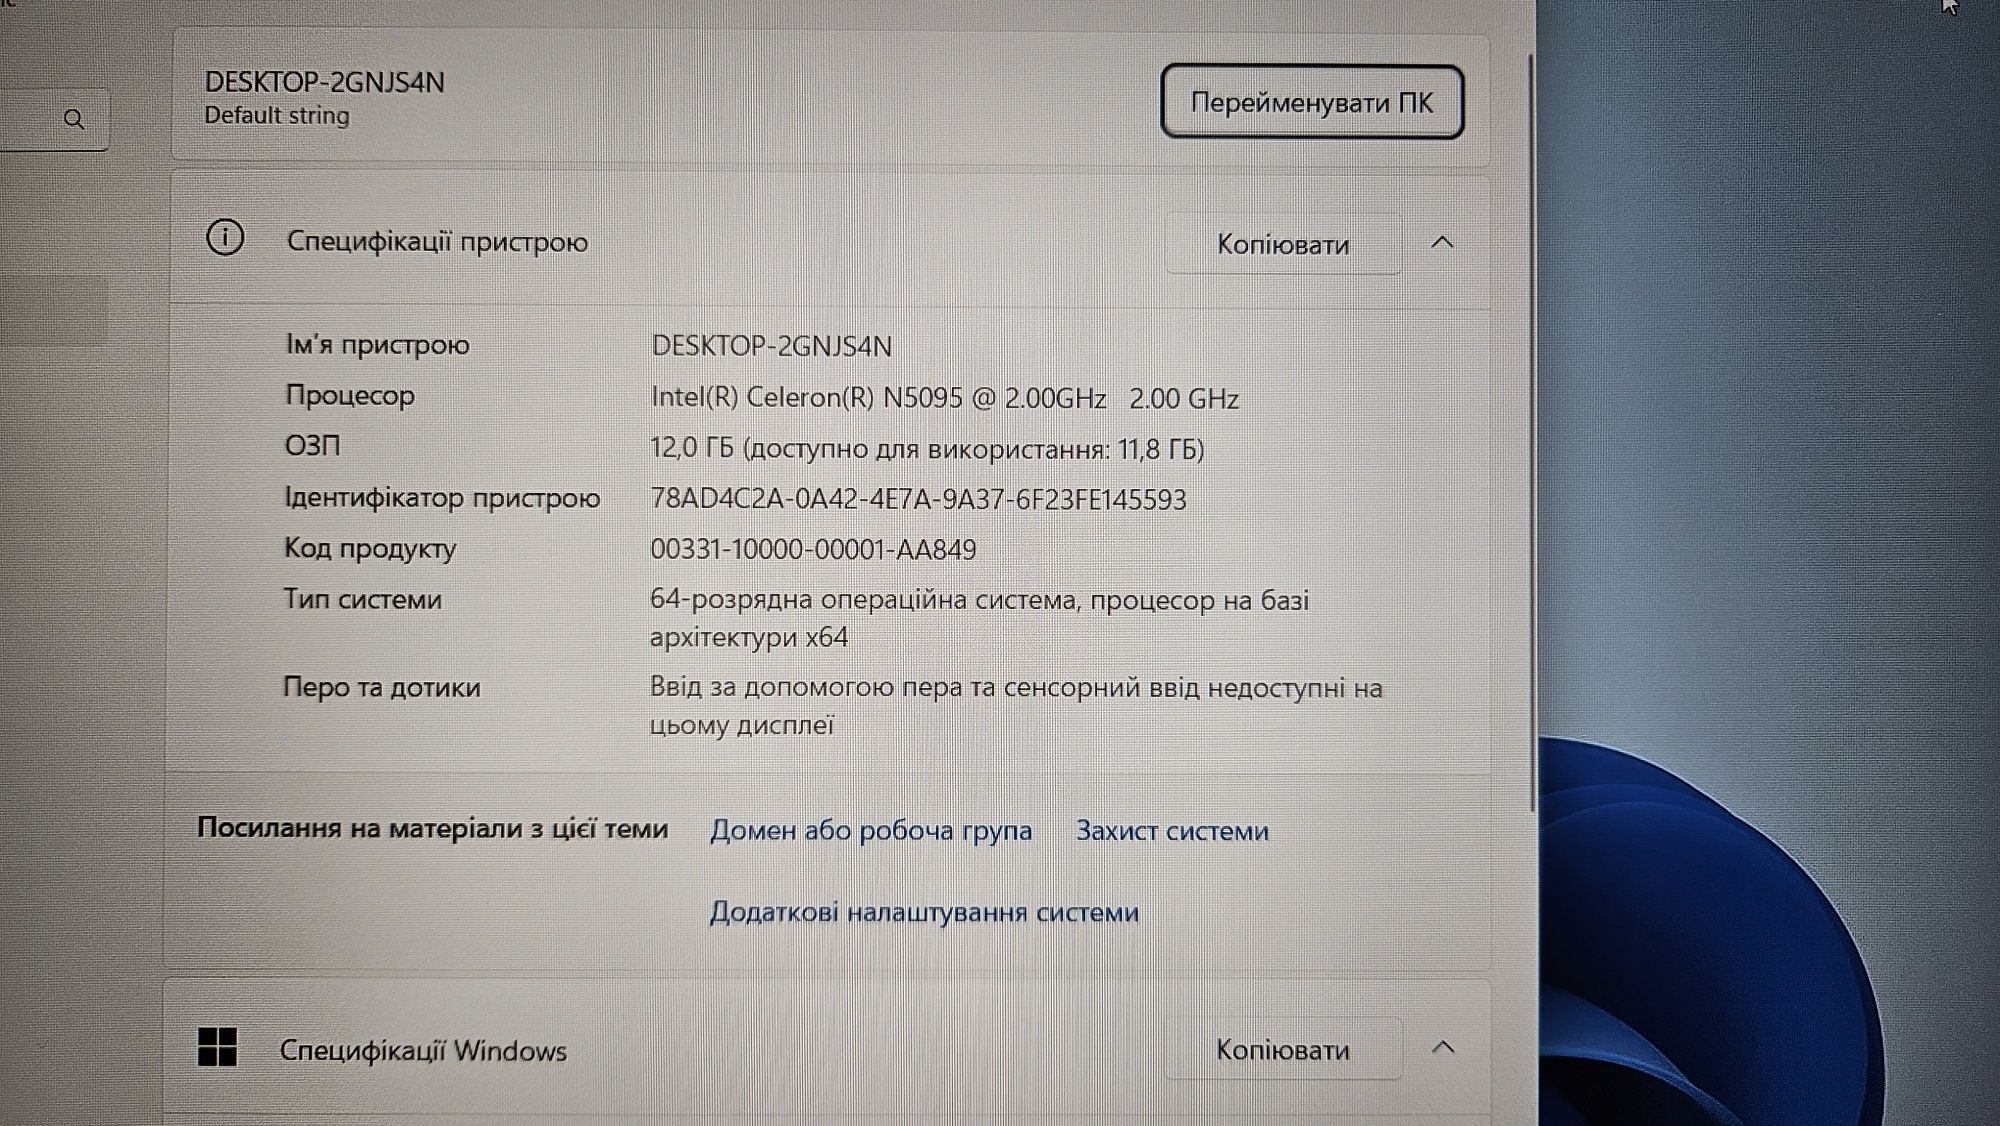The image size is (2000, 1126).
Task: Select the 12,0 ГБ RAM value
Action: pyautogui.click(x=927, y=448)
